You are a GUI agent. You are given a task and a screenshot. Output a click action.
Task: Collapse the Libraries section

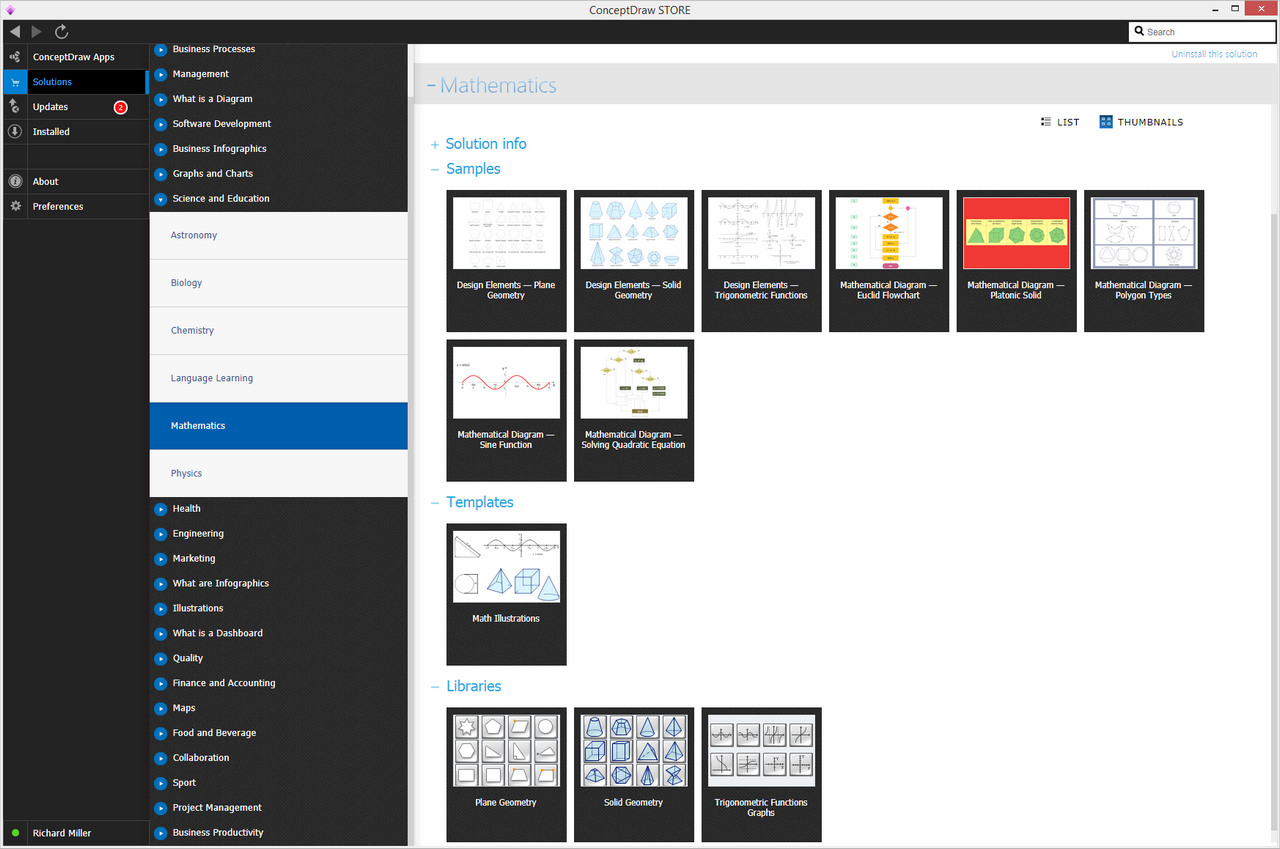click(x=435, y=687)
